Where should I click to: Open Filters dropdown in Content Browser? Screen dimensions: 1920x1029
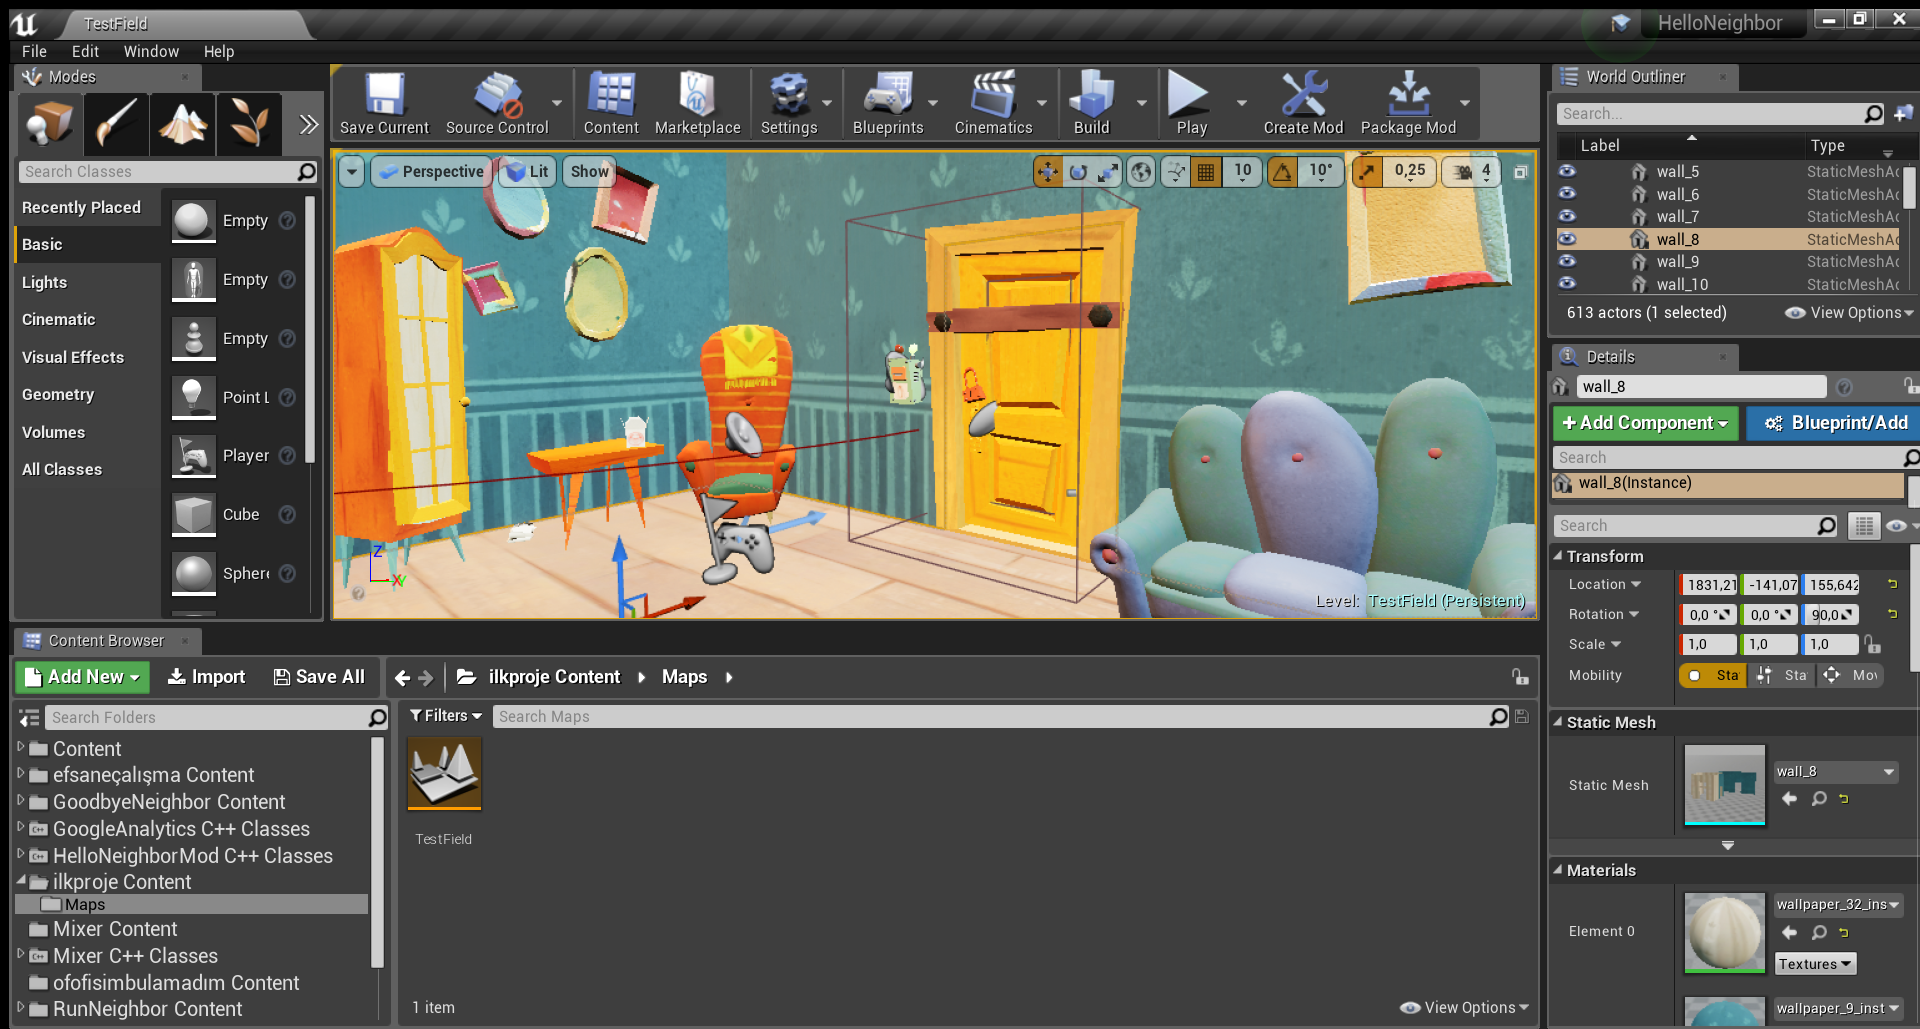(x=446, y=716)
